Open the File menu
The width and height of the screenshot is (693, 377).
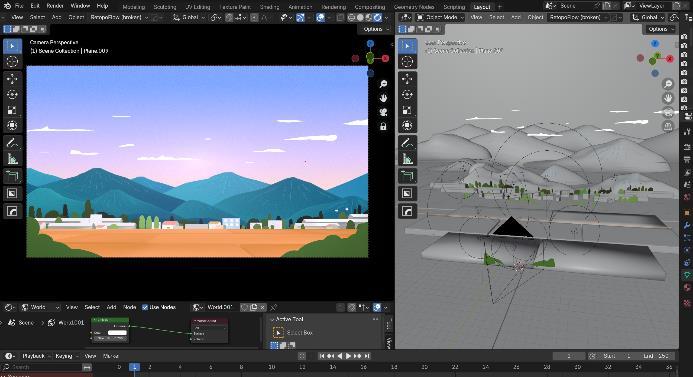point(19,6)
